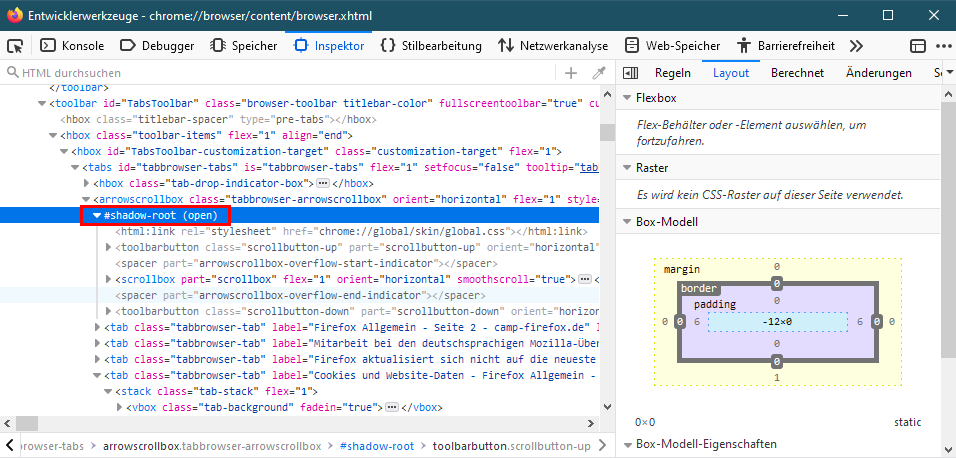
Task: Show more tools with double chevron
Action: tap(856, 46)
